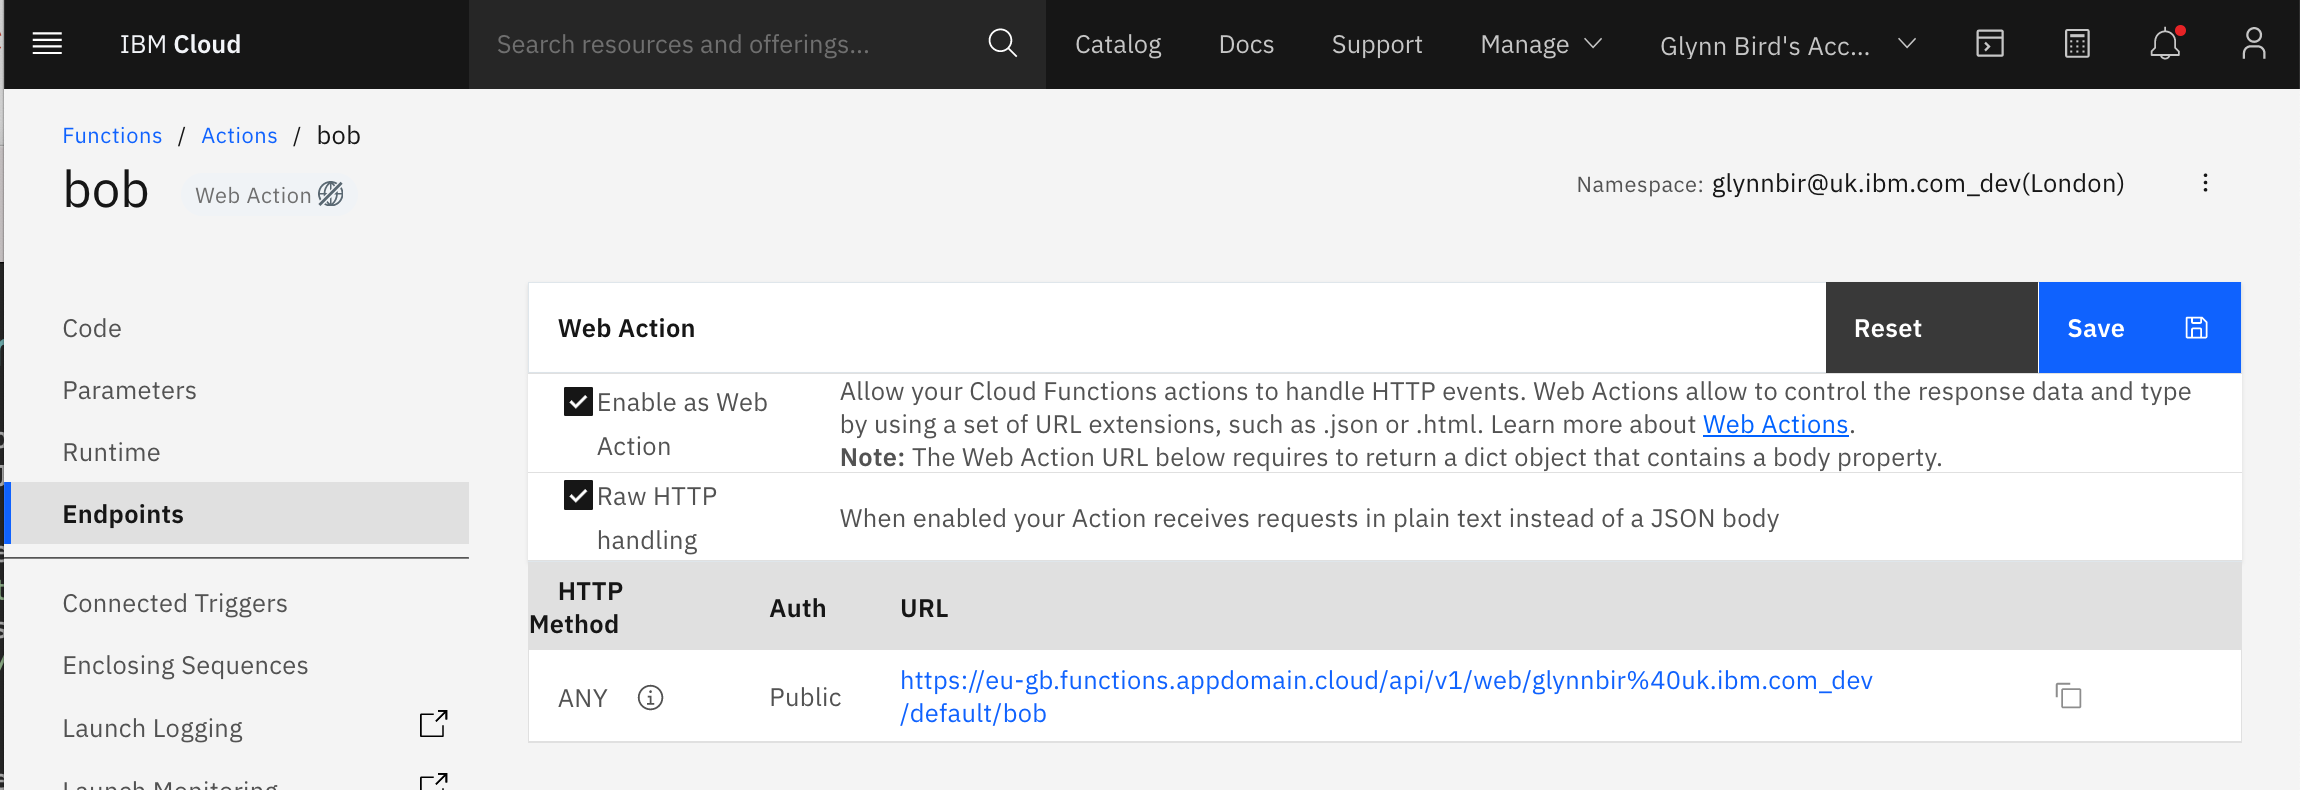Open the user profile avatar icon
This screenshot has width=2300, height=790.
[x=2253, y=43]
